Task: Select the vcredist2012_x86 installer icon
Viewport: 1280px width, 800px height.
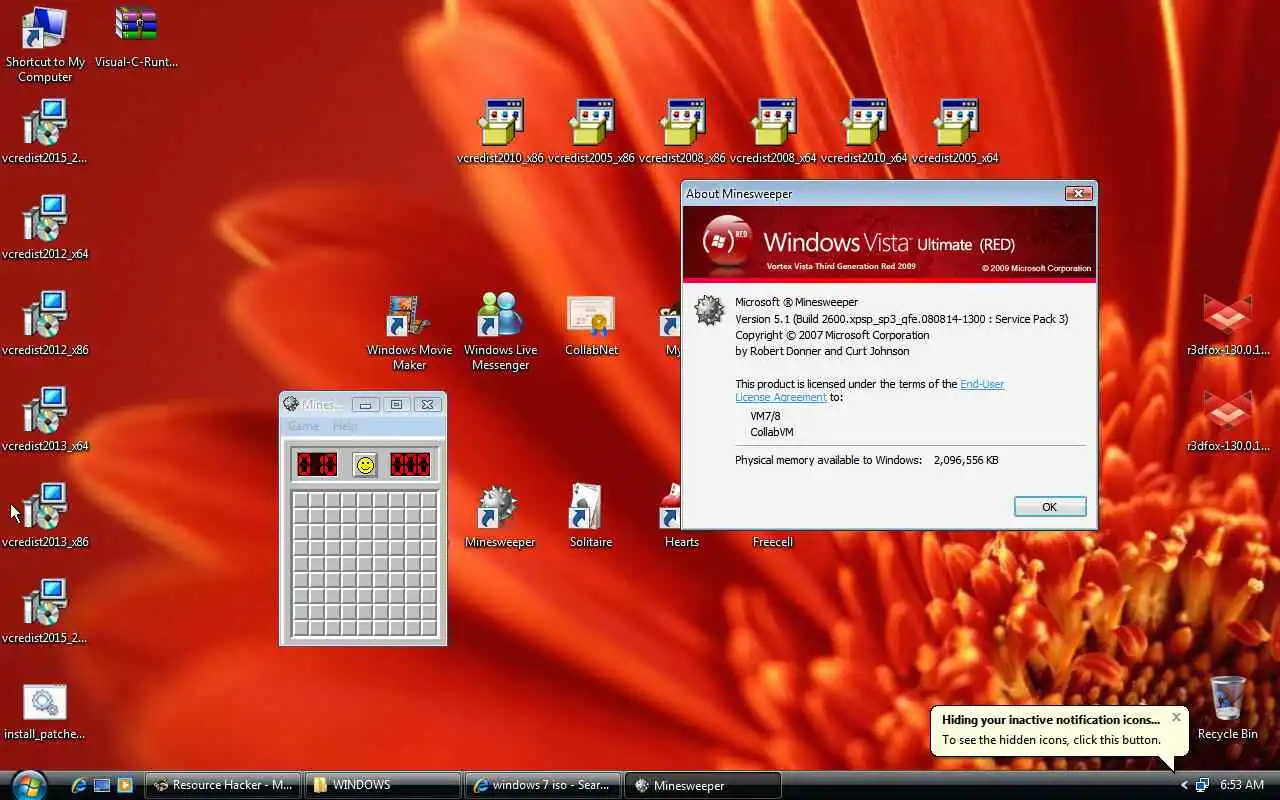Action: click(45, 325)
